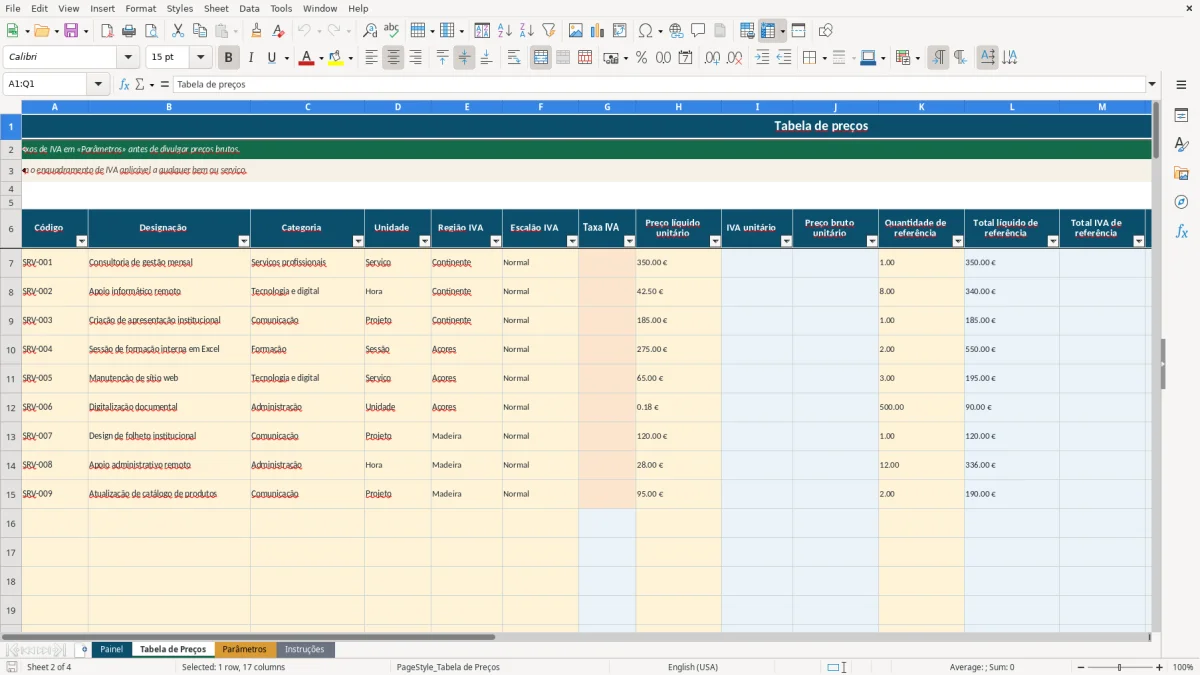Open the sidebar Properties panel
The height and width of the screenshot is (675, 1200).
point(1181,115)
